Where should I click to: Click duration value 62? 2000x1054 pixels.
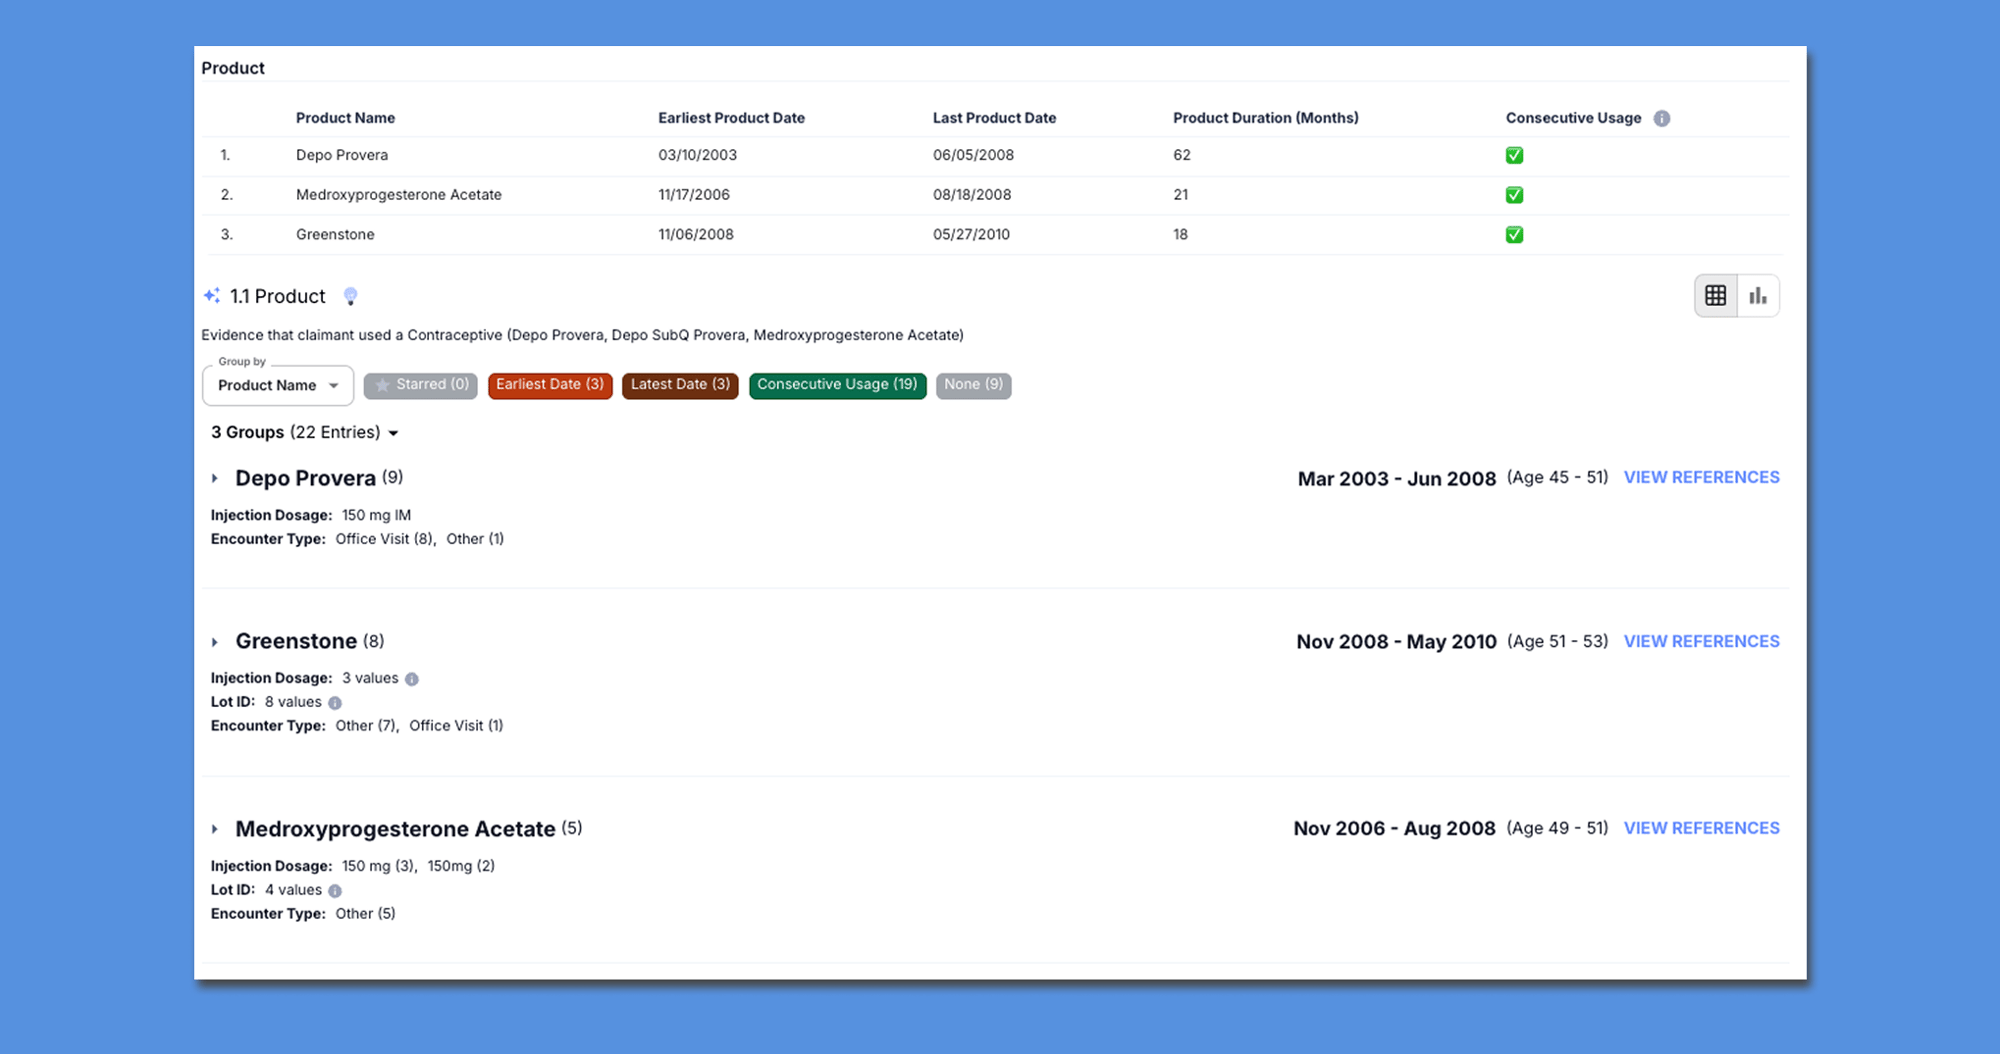click(x=1182, y=155)
